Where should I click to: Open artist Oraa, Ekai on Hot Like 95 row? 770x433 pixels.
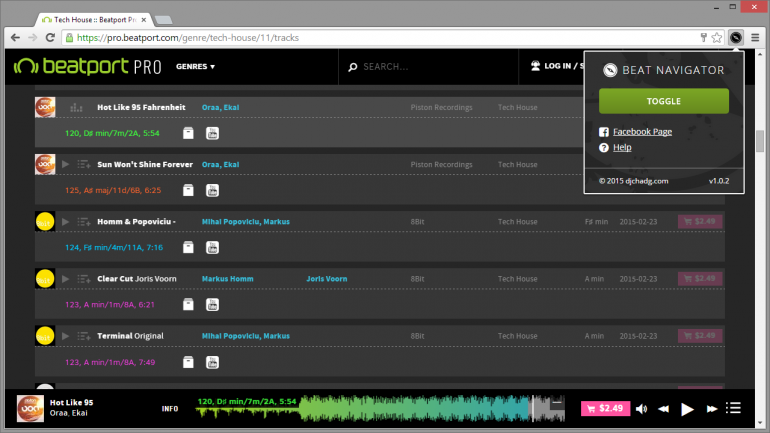[220, 108]
